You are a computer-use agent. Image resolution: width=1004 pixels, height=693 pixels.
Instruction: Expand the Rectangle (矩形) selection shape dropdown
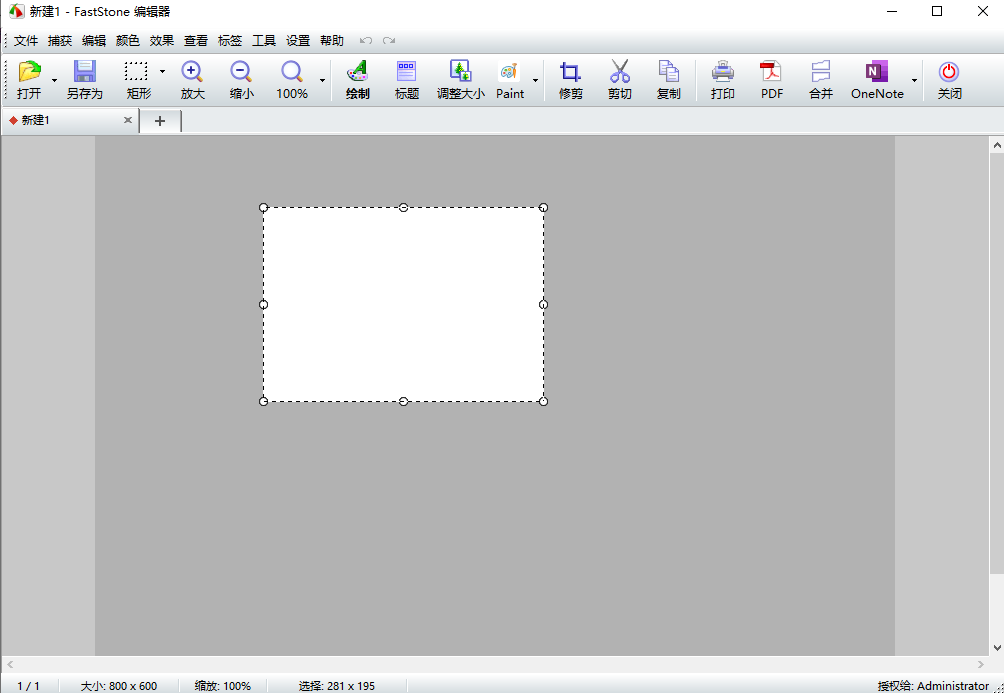(x=162, y=71)
